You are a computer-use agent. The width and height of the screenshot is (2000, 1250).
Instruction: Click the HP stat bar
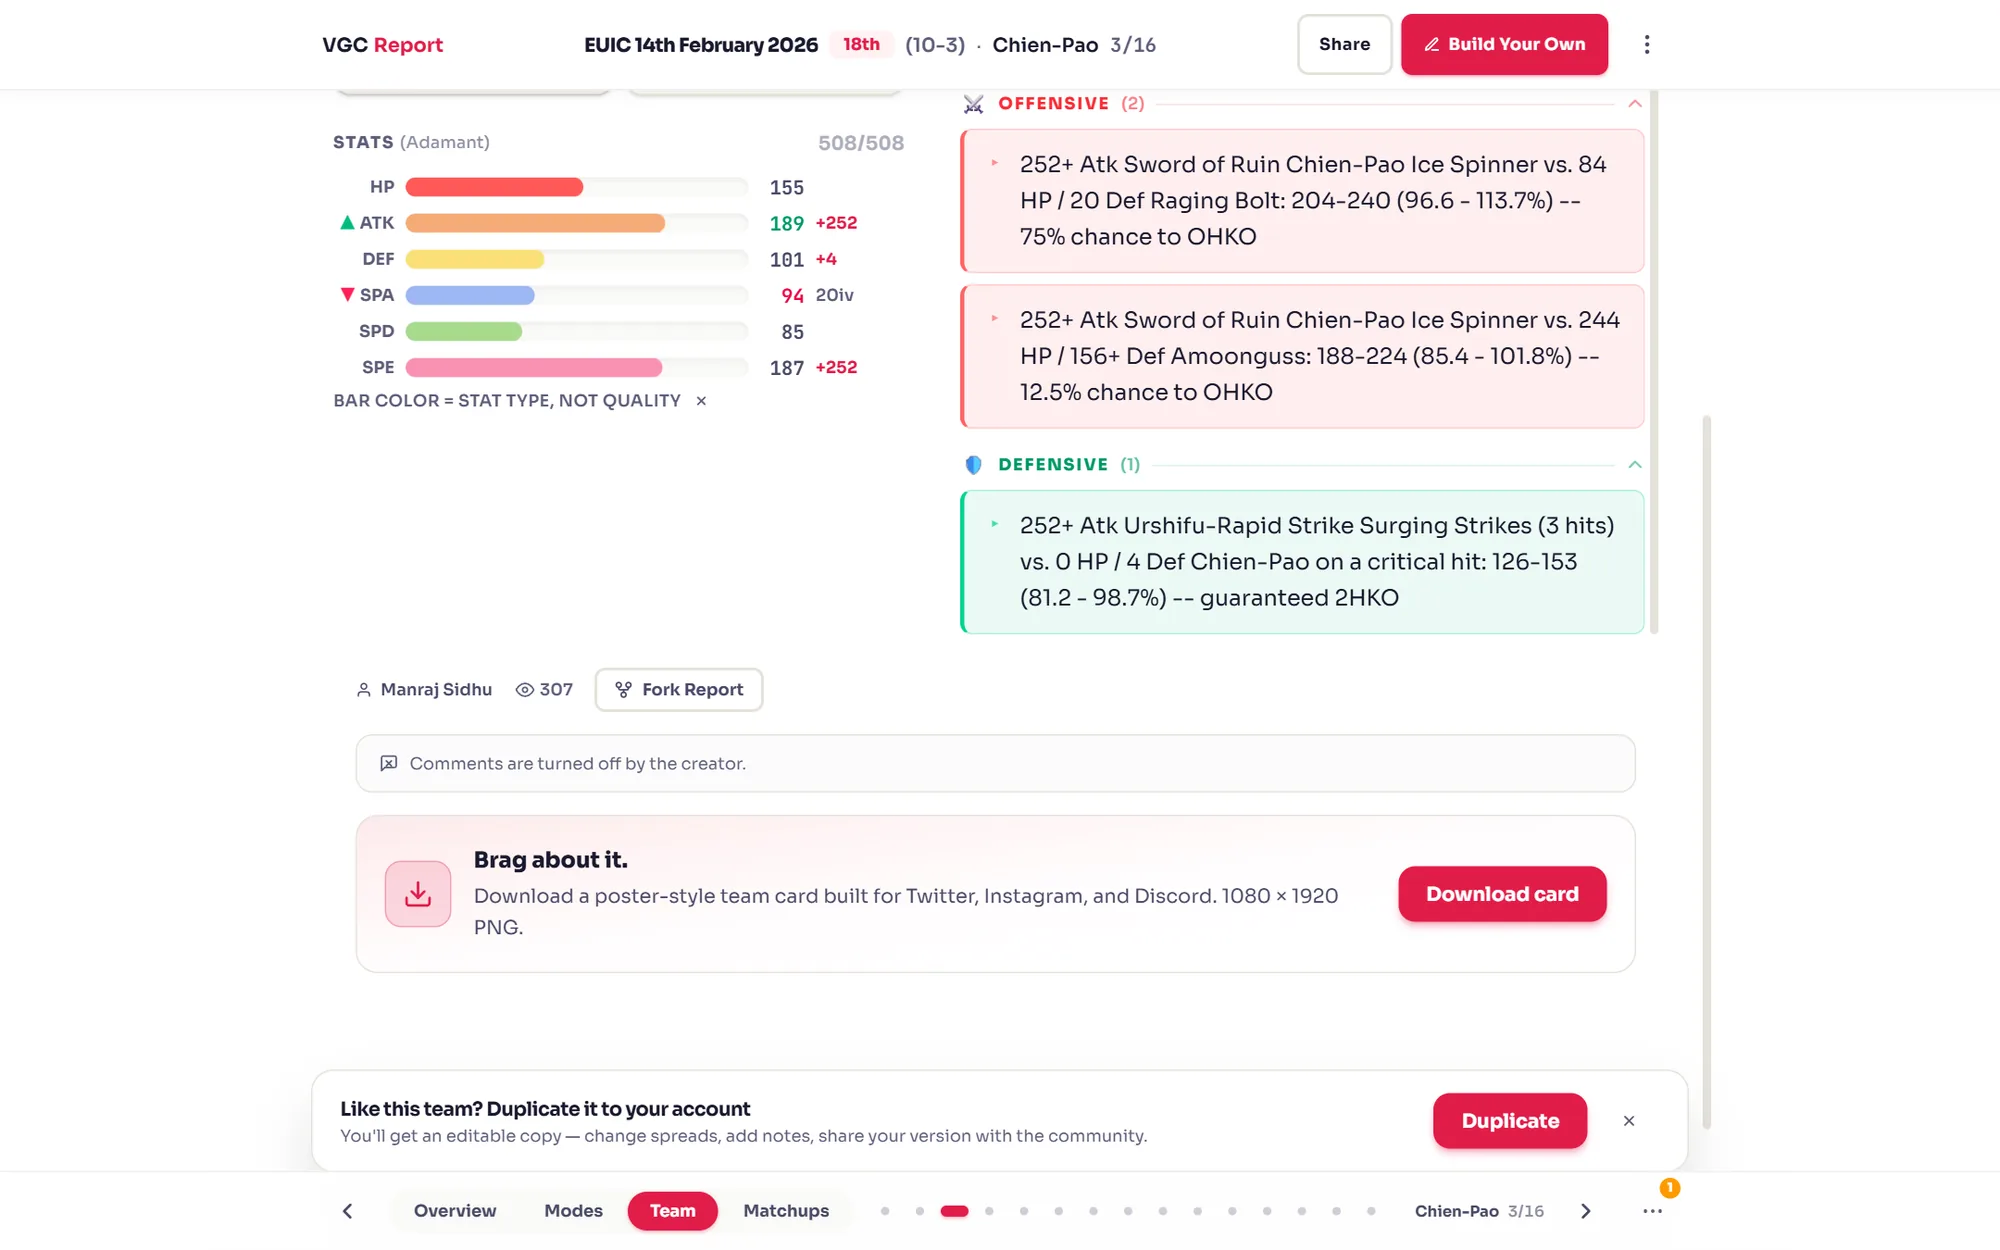(577, 187)
